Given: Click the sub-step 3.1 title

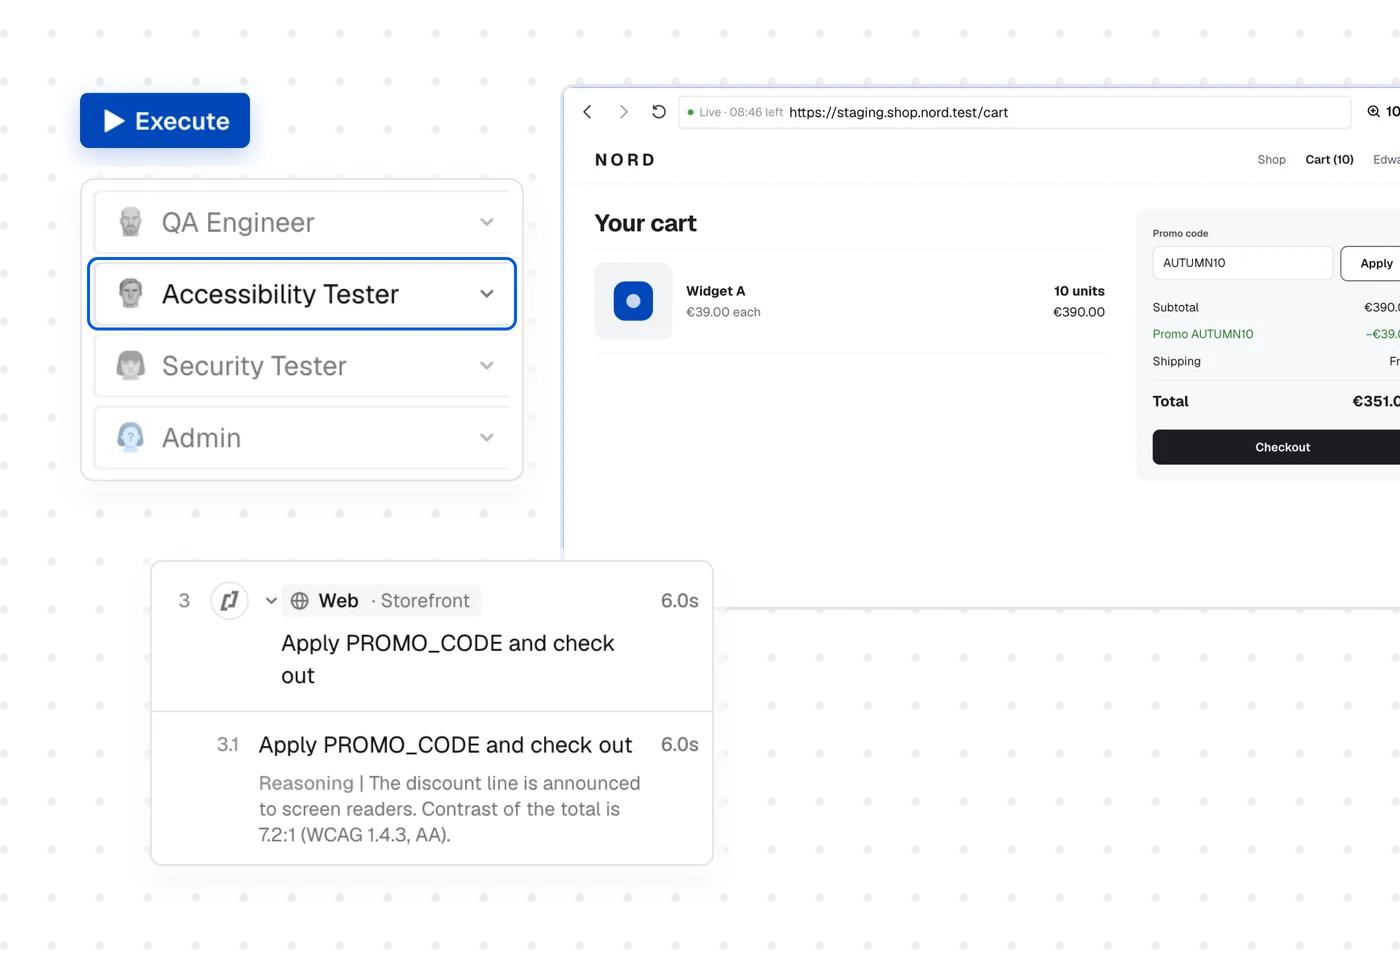Looking at the screenshot, I should point(445,745).
